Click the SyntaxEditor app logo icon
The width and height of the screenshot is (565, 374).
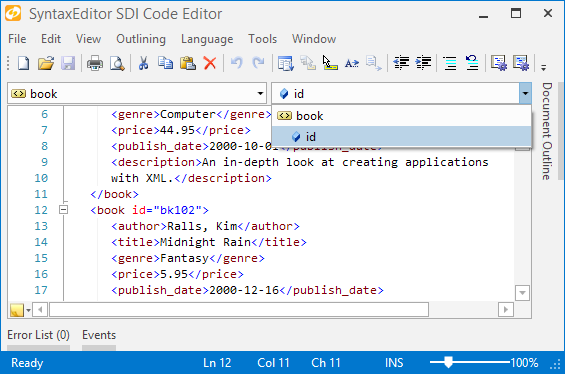(13, 13)
